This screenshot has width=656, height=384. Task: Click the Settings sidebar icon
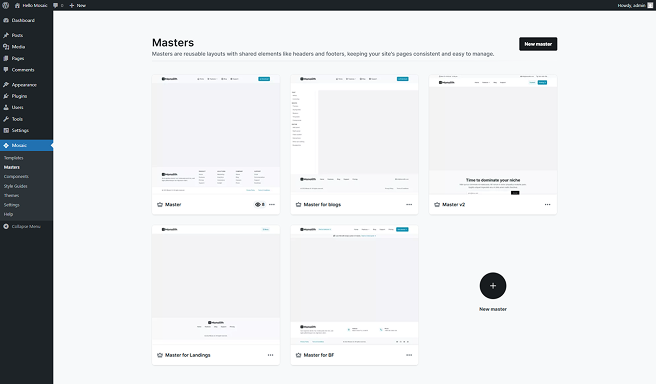pyautogui.click(x=6, y=130)
